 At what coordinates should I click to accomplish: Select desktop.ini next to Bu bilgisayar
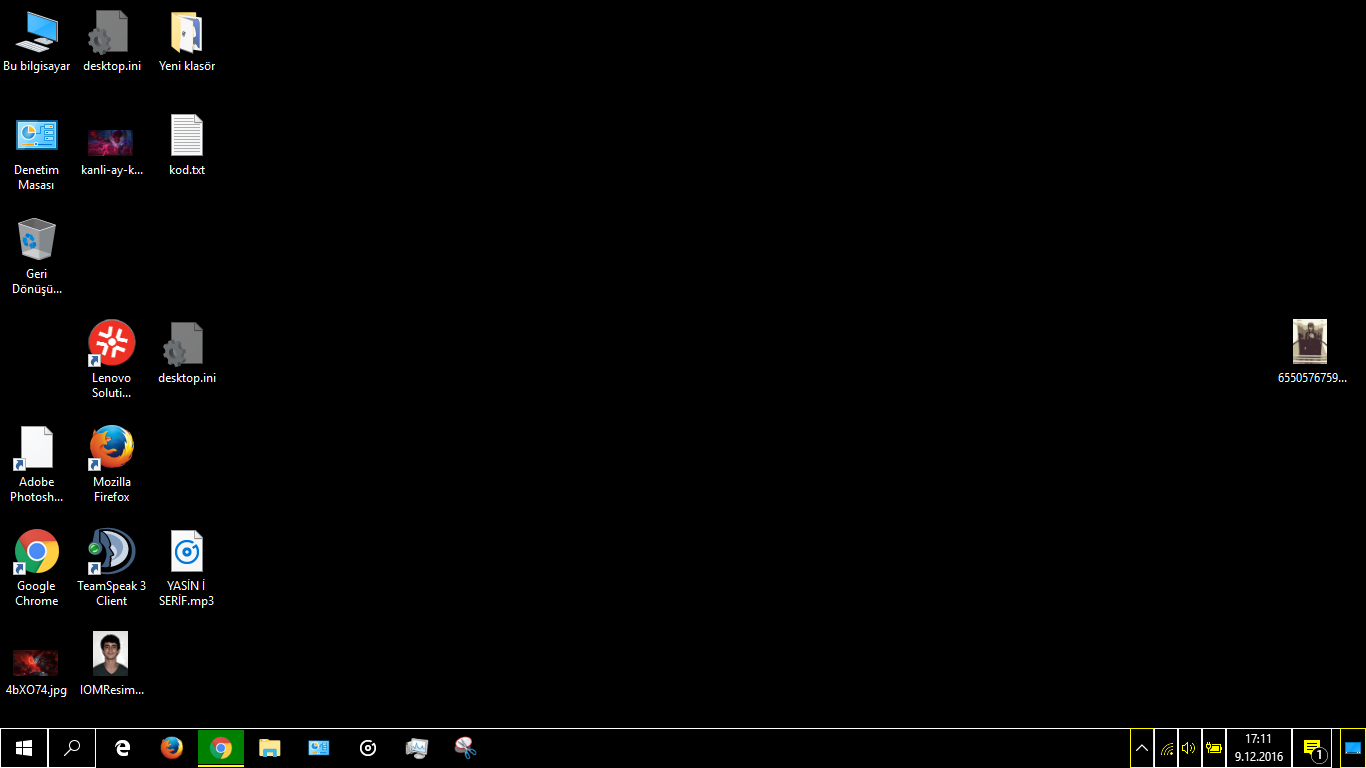[112, 42]
